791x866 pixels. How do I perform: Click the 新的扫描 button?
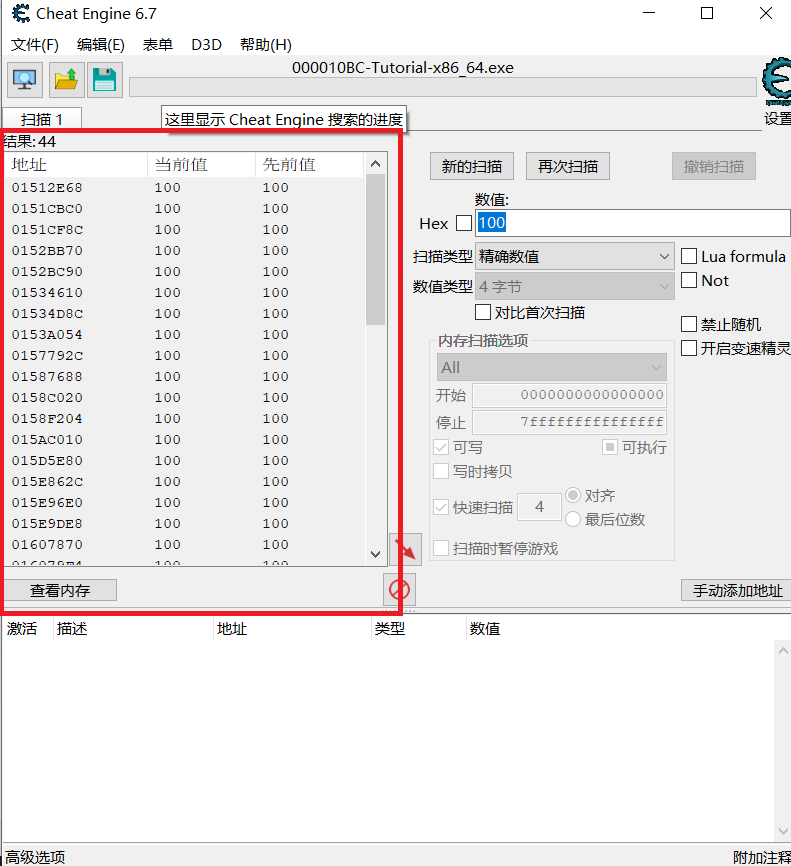click(472, 167)
